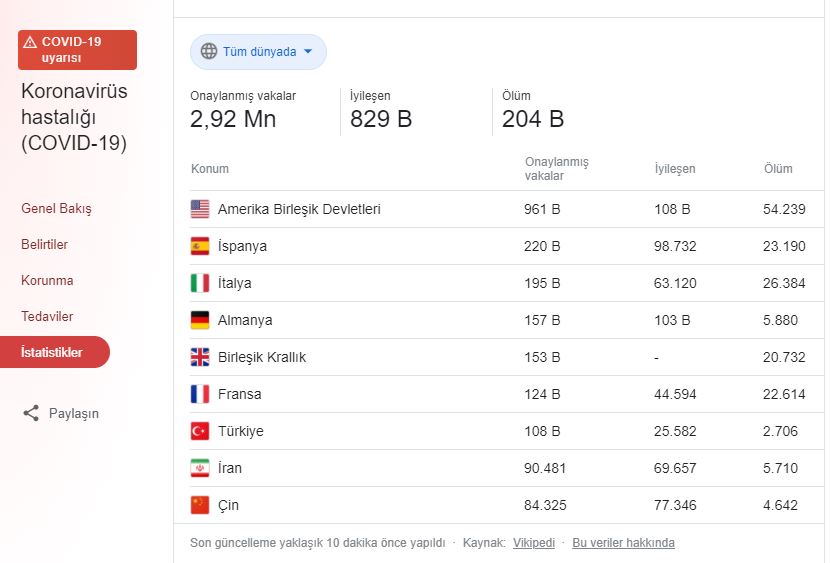Image resolution: width=830 pixels, height=563 pixels.
Task: Select the İstatistikler tab
Action: click(x=53, y=353)
